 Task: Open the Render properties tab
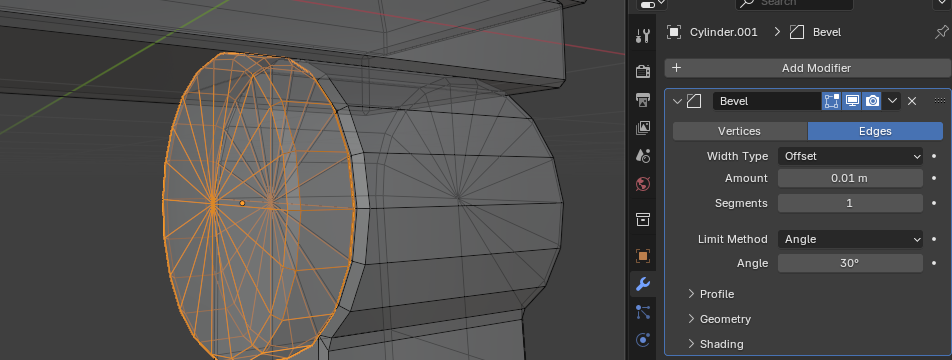click(643, 71)
